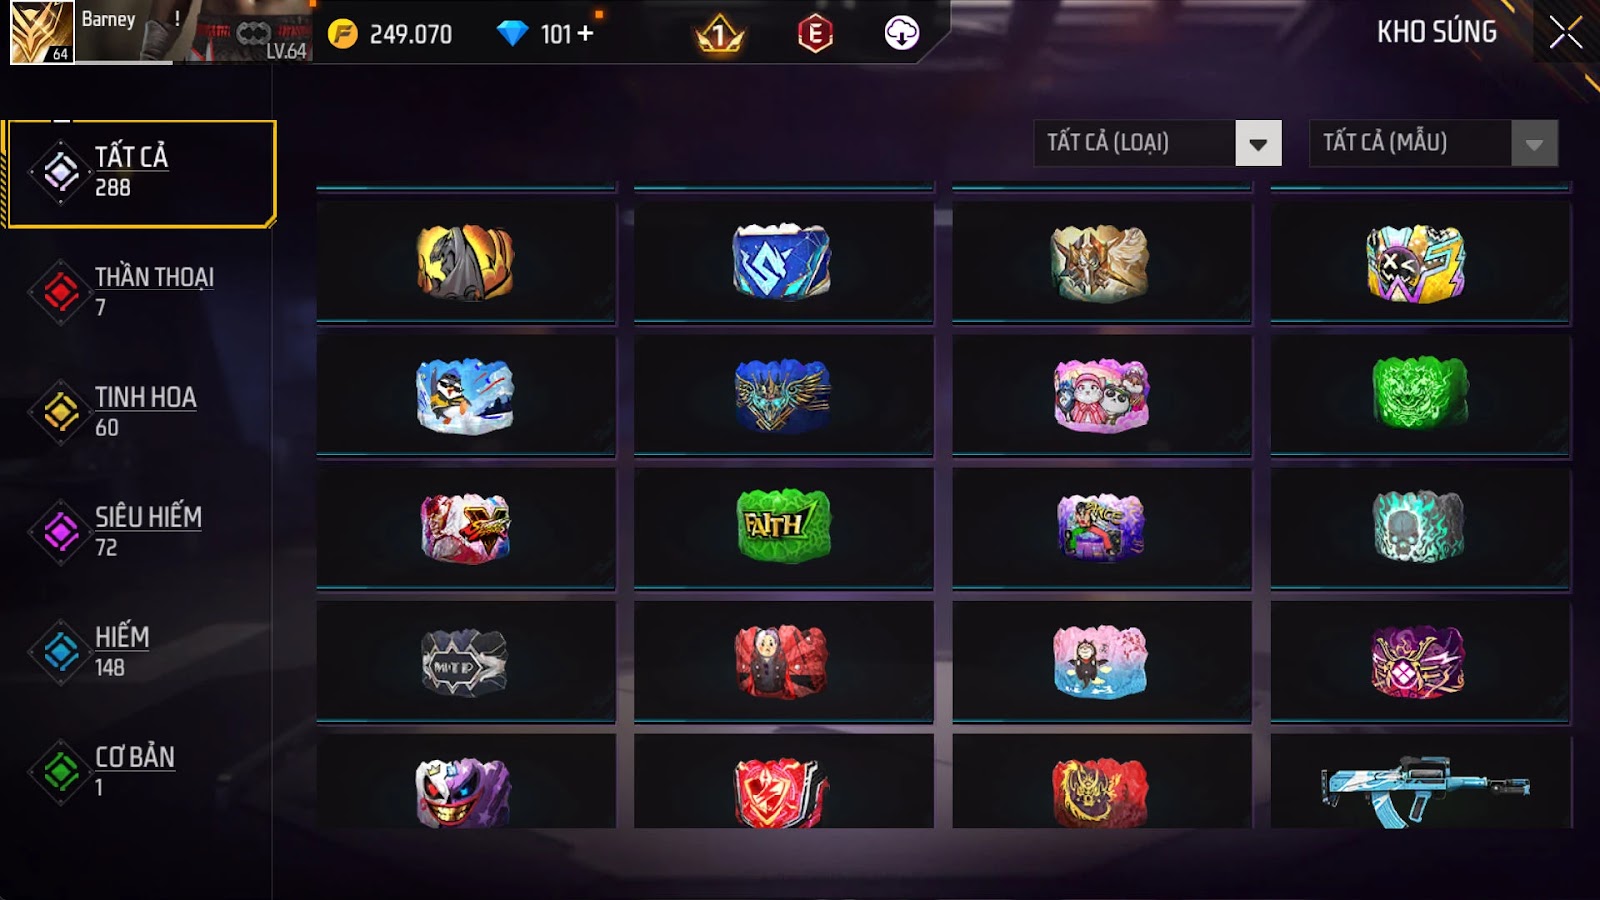Screen dimensions: 1600x900
Task: Tap the red hexagon E badge
Action: coord(815,34)
